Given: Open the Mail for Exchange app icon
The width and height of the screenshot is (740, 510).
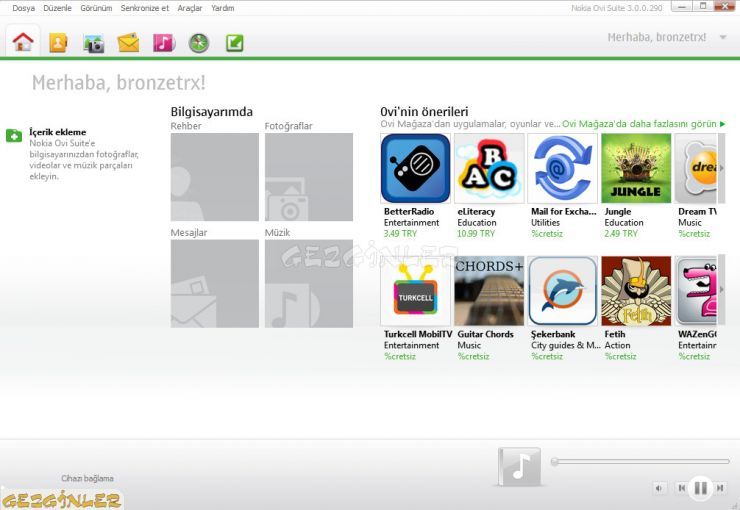Looking at the screenshot, I should [x=563, y=168].
